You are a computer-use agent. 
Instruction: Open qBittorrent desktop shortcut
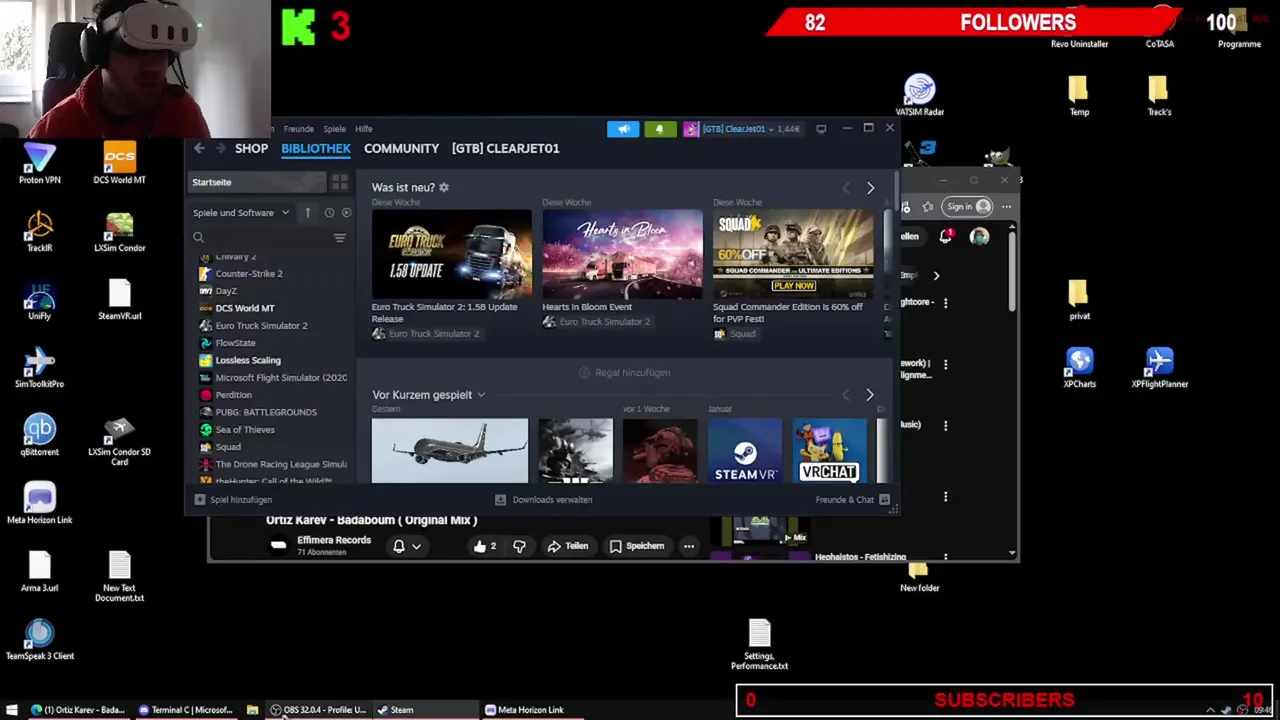[x=40, y=435]
